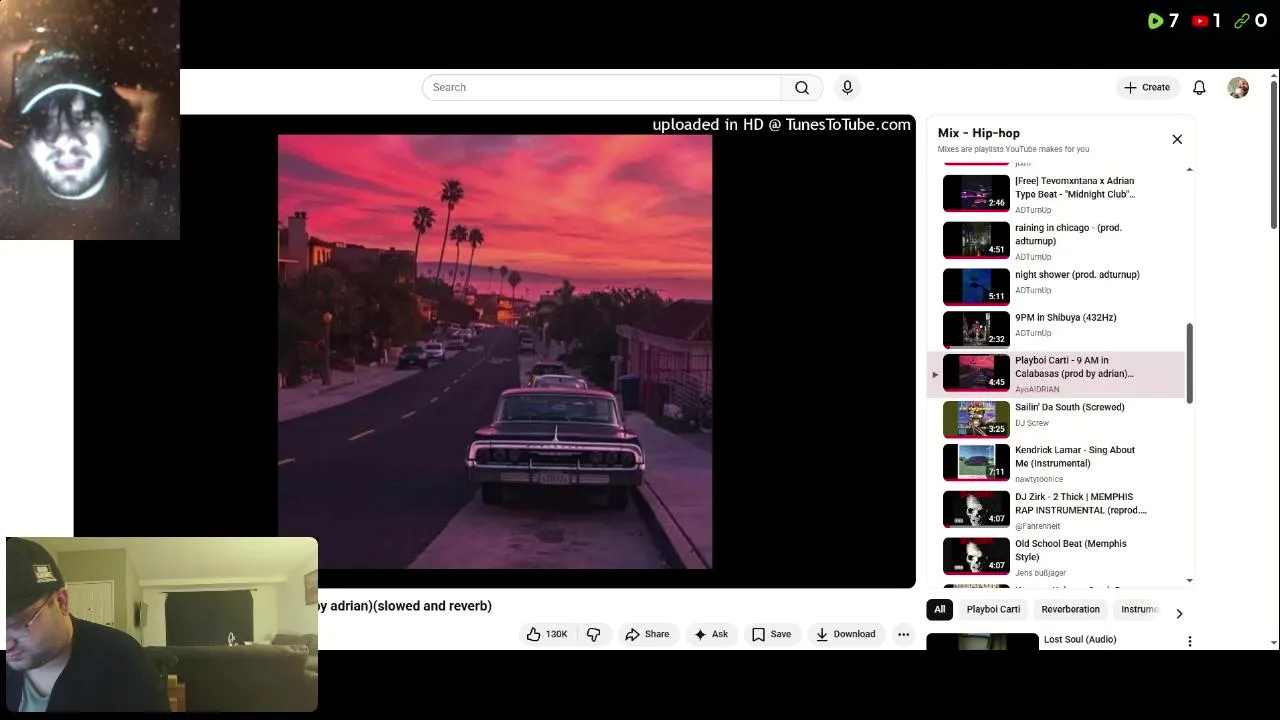Open the Lost Soul (Audio) video thumbnail
The width and height of the screenshot is (1280, 720).
point(982,642)
